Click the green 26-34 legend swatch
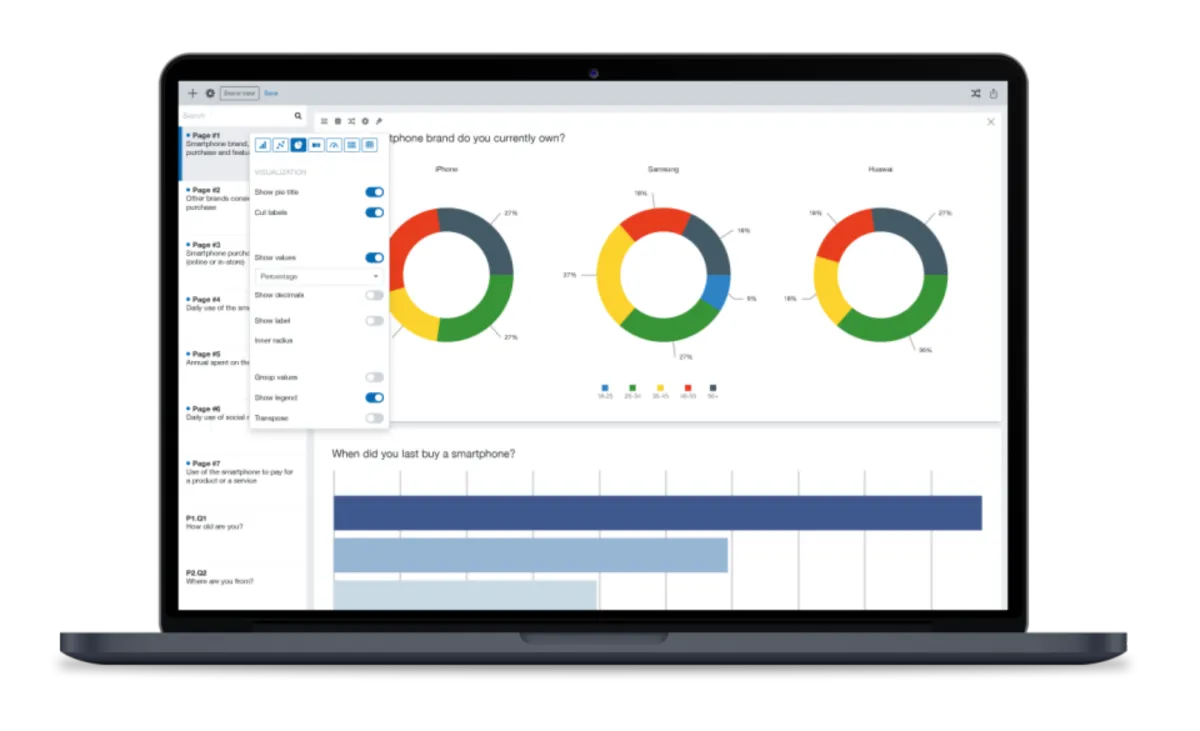 633,388
